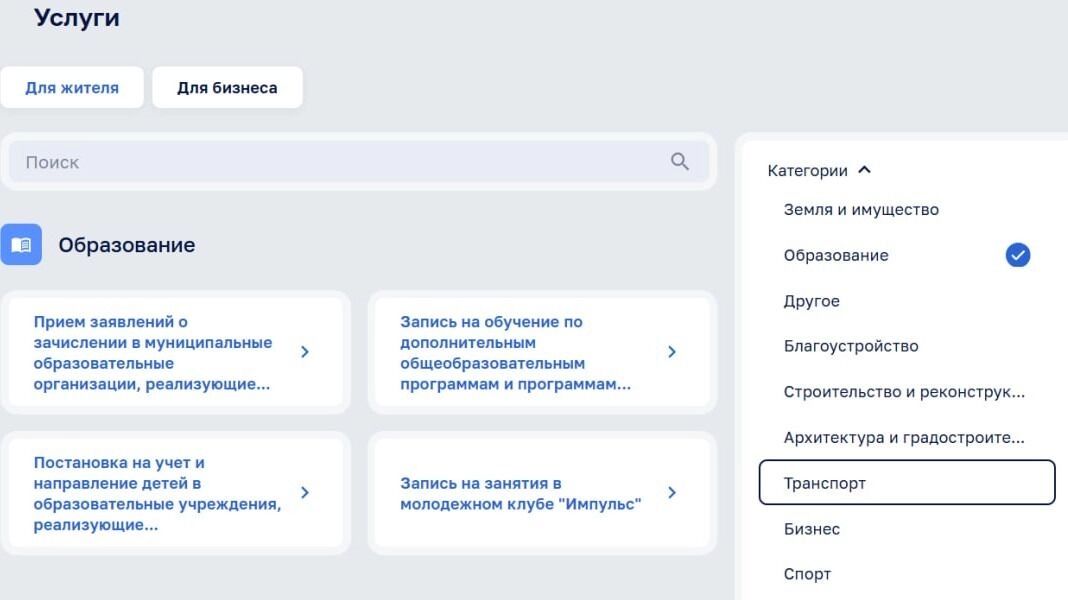Switch to Для жителя tab
This screenshot has height=600, width=1068.
72,88
